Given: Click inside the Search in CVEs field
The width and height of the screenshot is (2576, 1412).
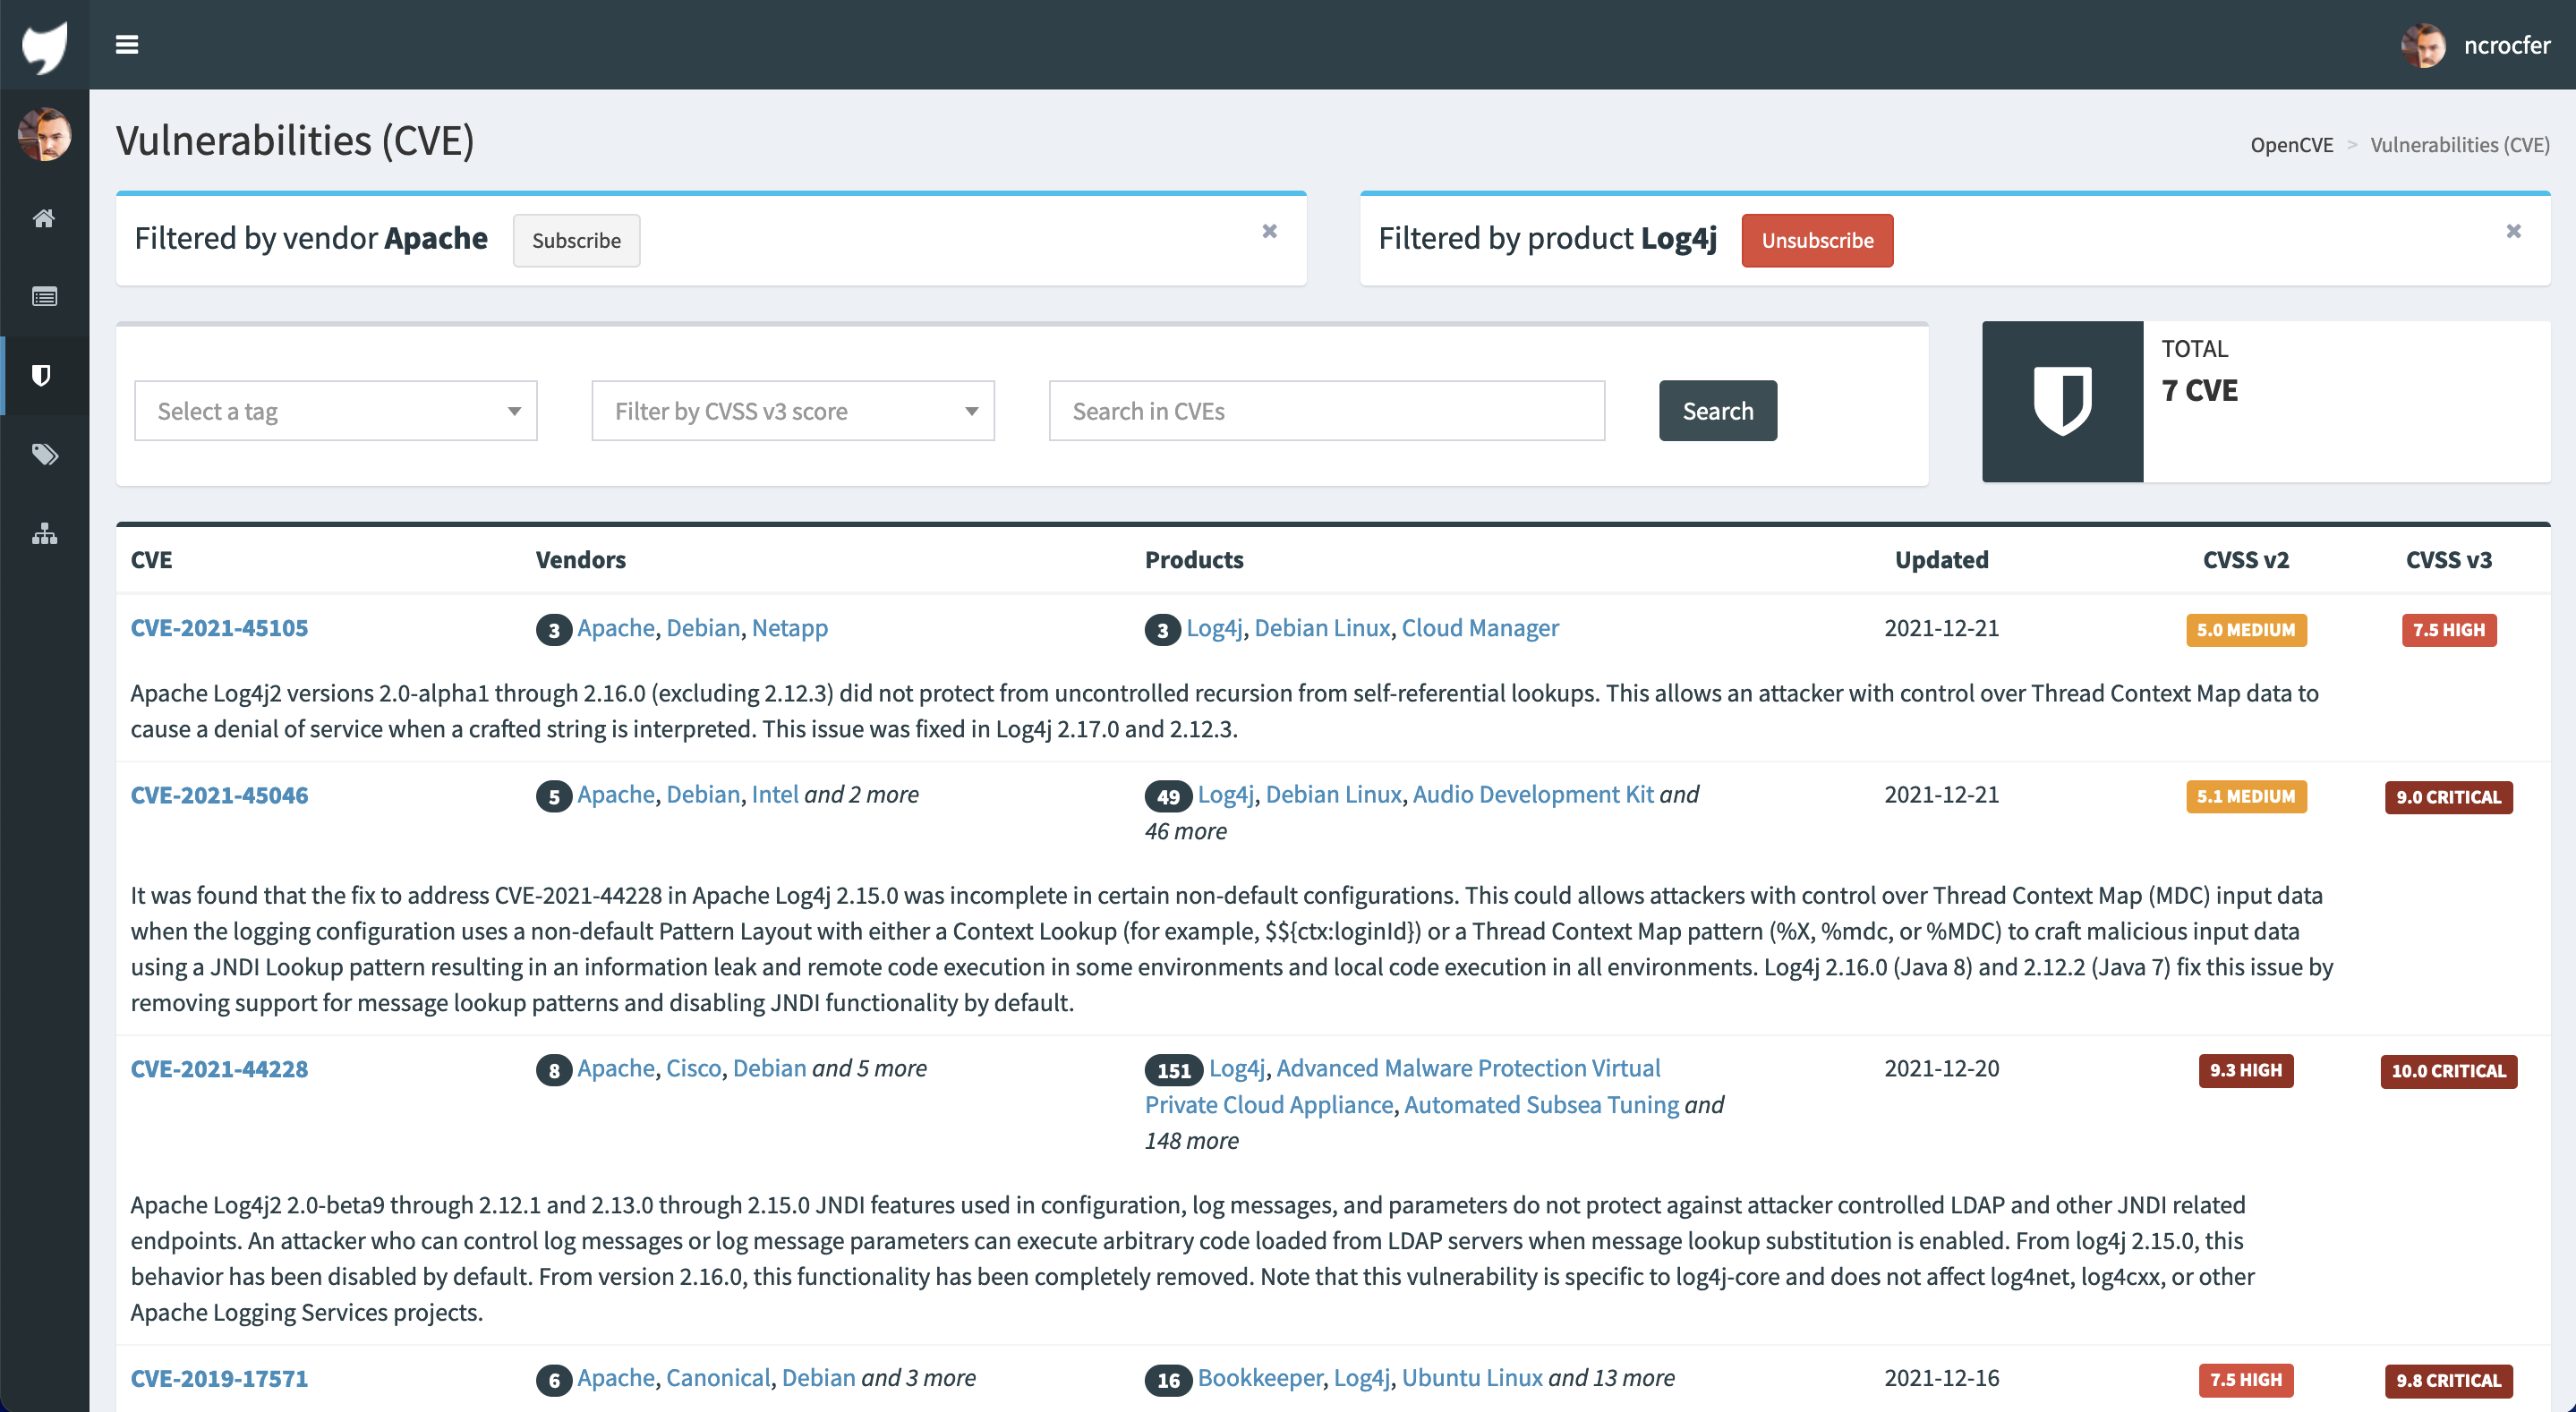Looking at the screenshot, I should click(1326, 410).
